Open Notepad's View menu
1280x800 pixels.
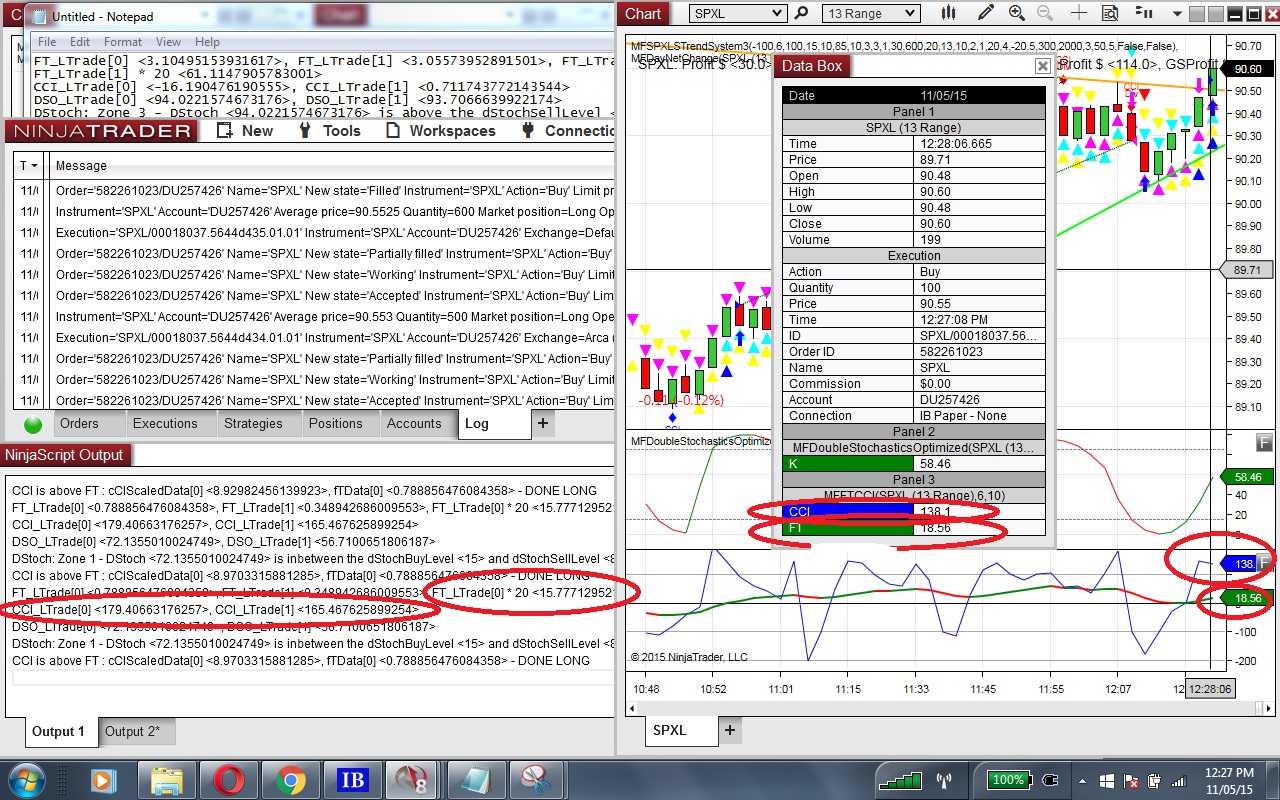tap(169, 42)
